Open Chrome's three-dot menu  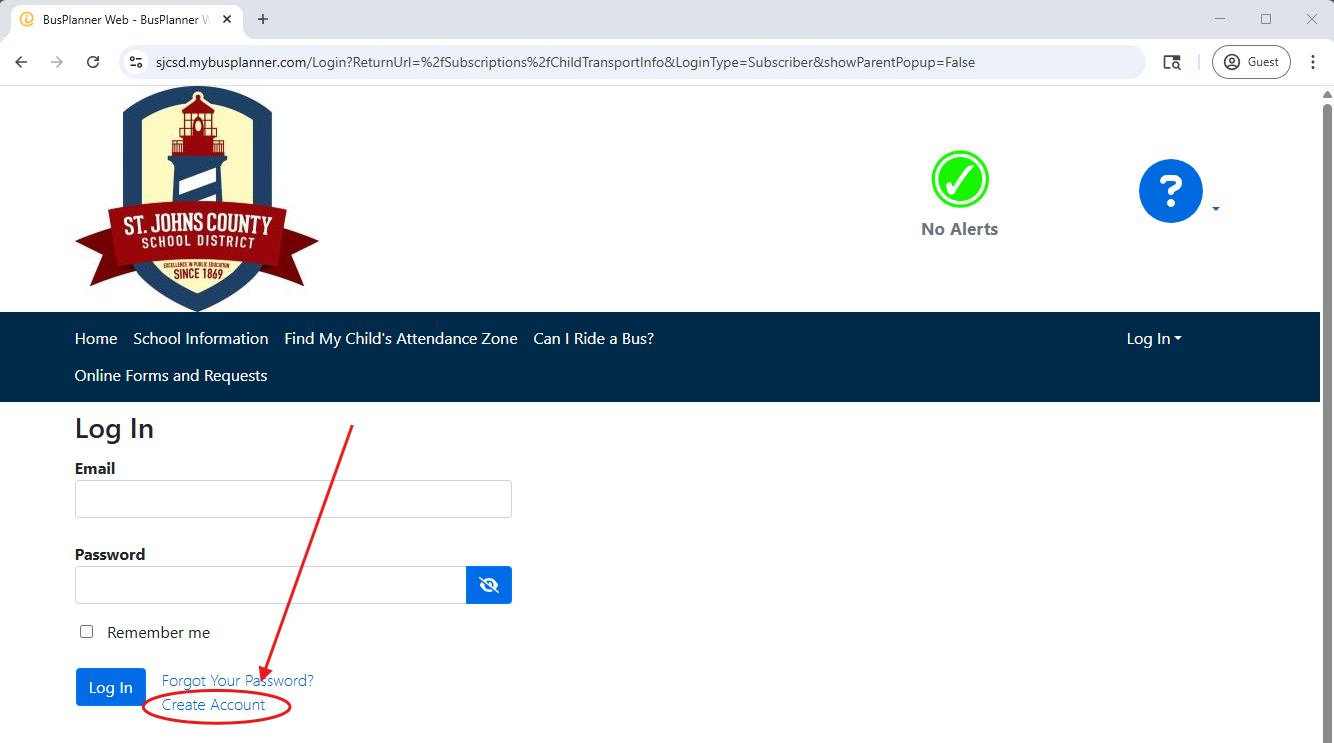pyautogui.click(x=1313, y=62)
